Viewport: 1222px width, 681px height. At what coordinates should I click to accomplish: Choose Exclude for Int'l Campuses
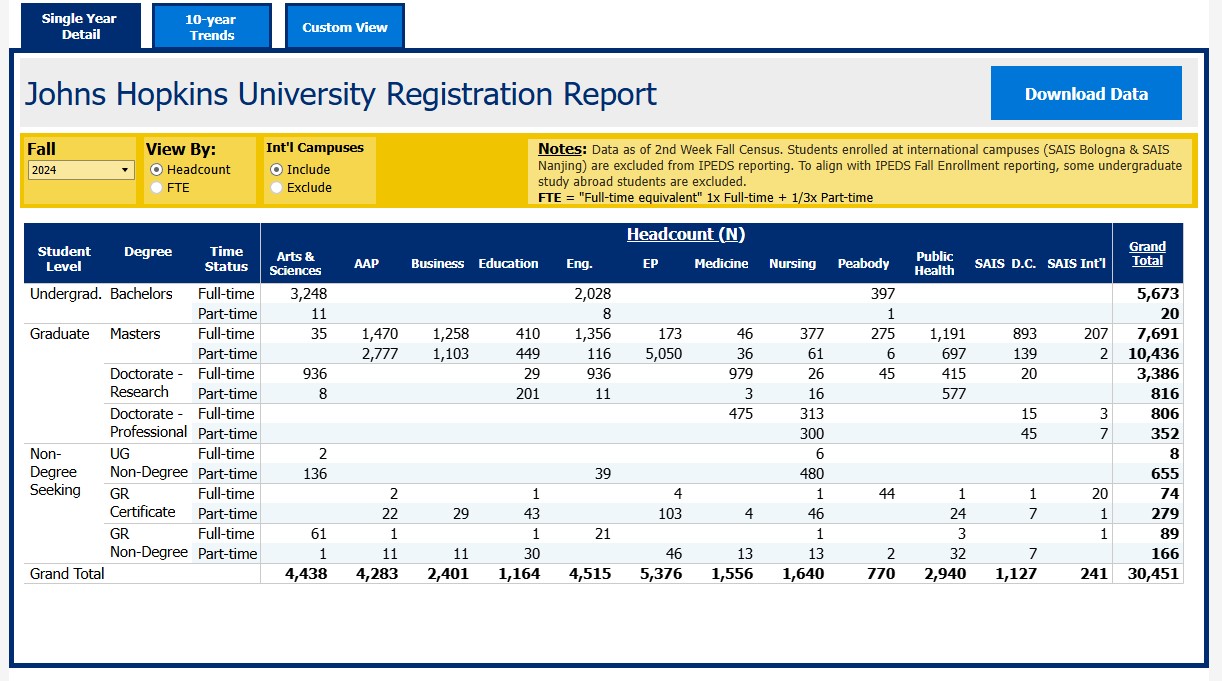pos(277,188)
